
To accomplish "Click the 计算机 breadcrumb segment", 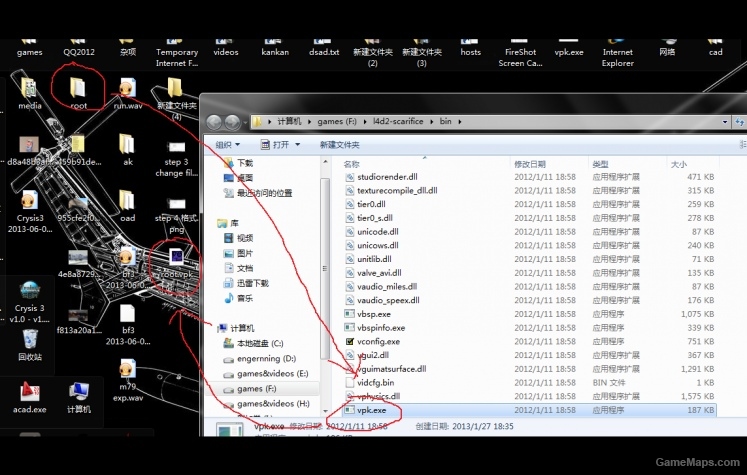I will tap(289, 121).
